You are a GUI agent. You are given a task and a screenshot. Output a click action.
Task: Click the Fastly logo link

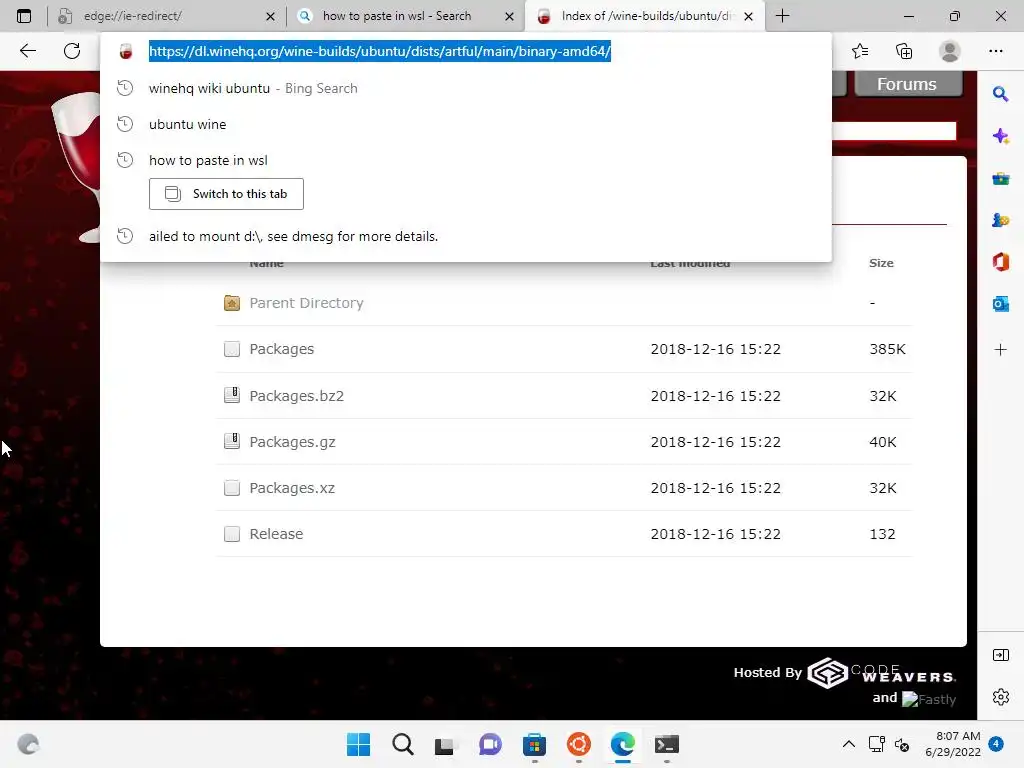click(929, 699)
